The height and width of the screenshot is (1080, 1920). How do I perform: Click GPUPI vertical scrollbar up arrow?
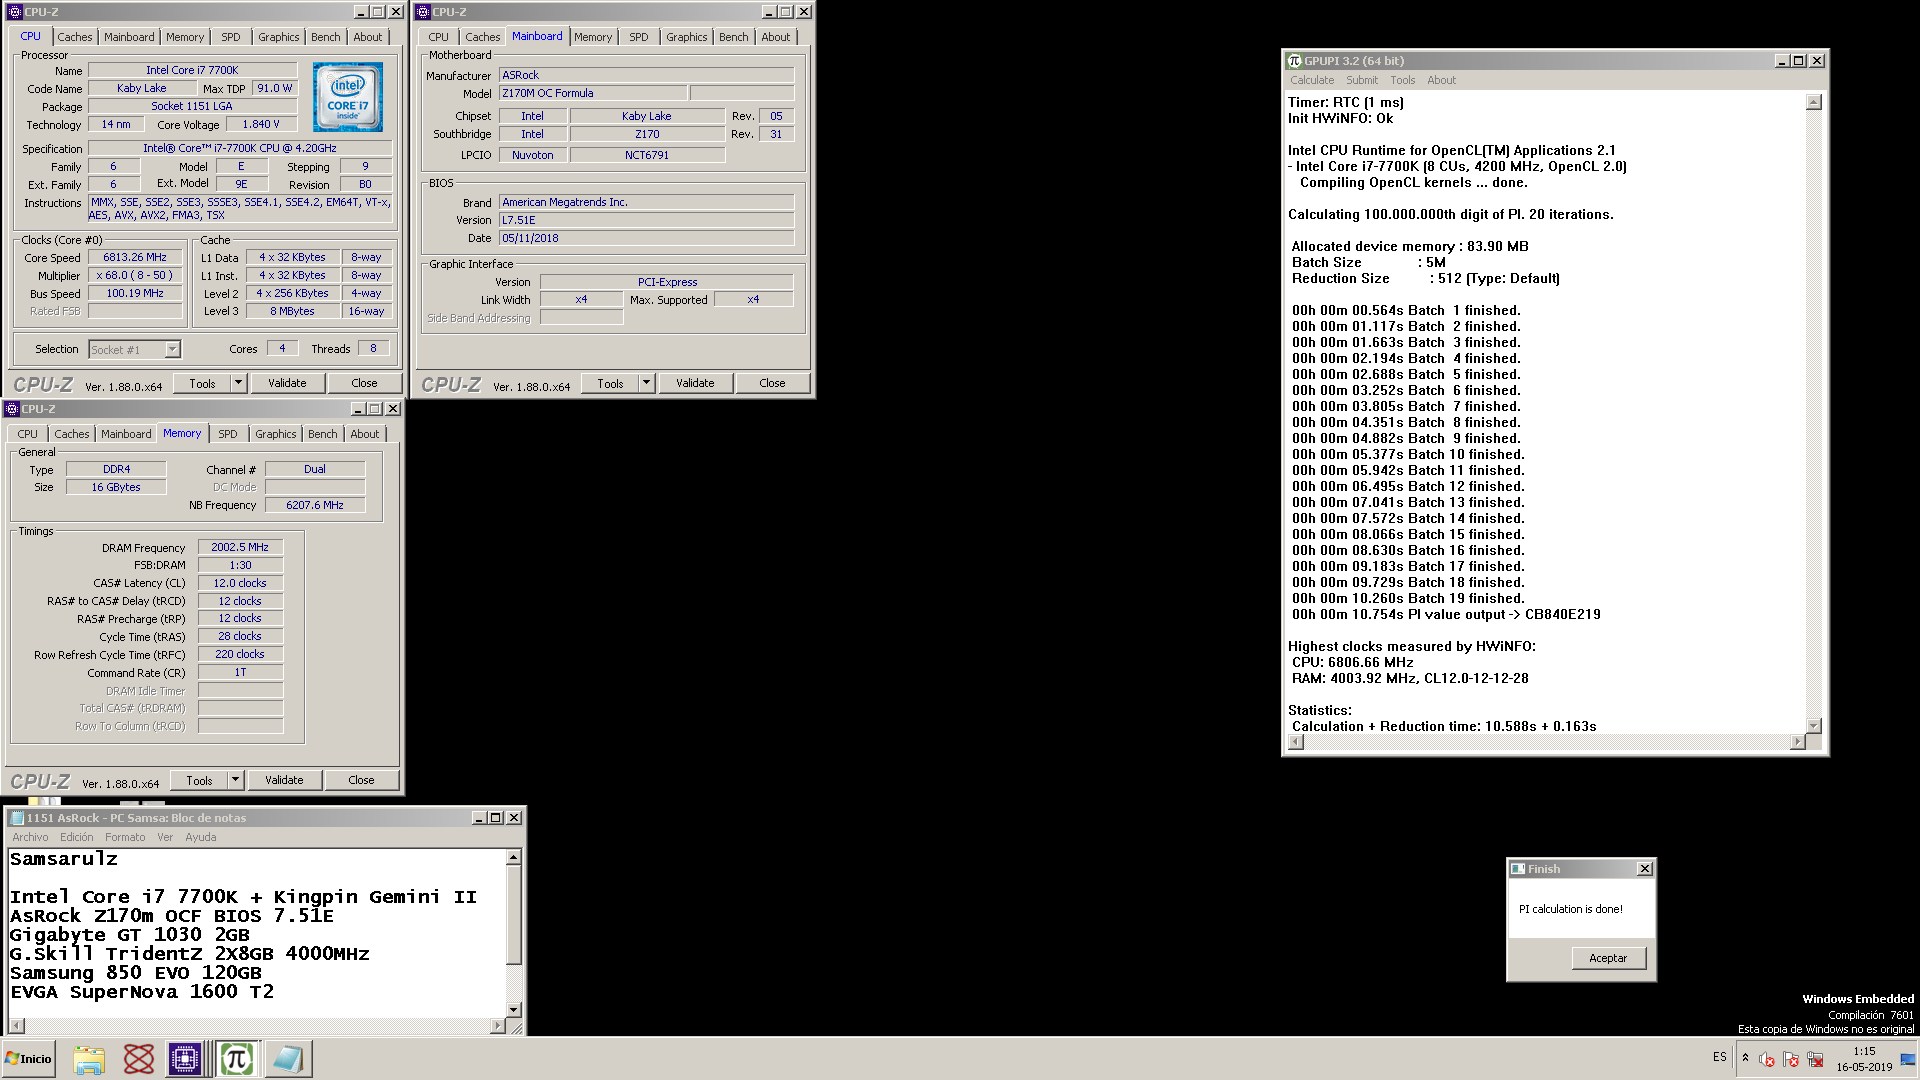click(x=1814, y=102)
